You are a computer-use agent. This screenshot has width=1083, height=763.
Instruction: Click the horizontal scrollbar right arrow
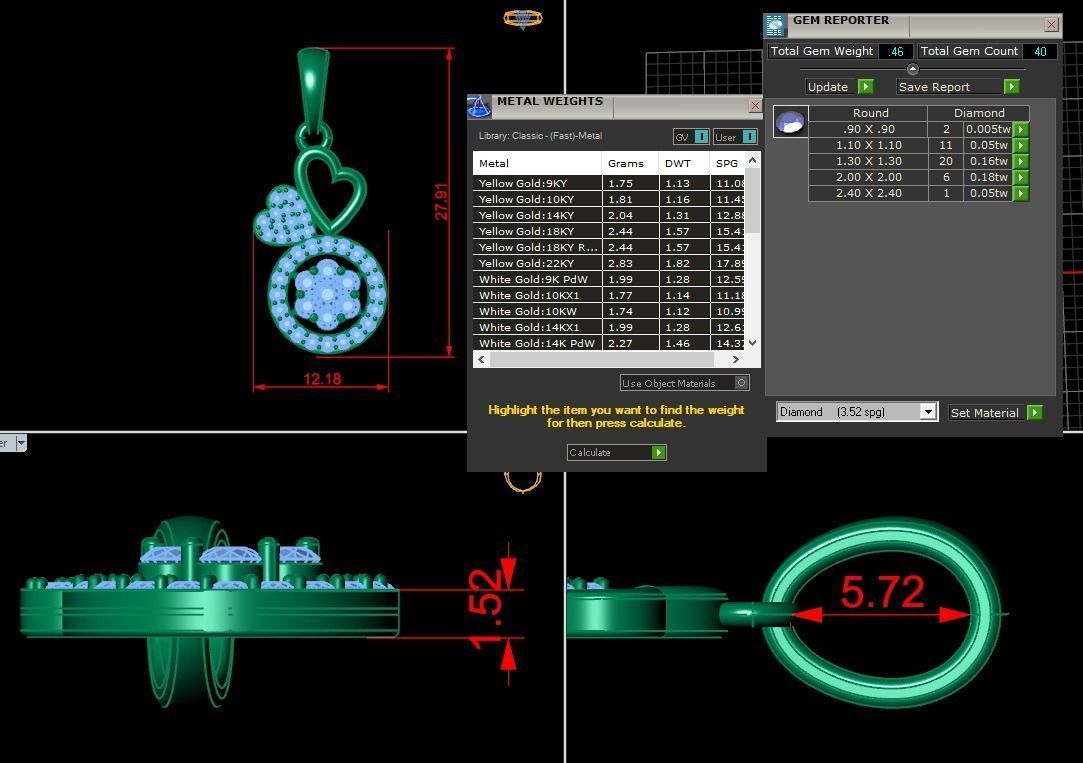736,360
